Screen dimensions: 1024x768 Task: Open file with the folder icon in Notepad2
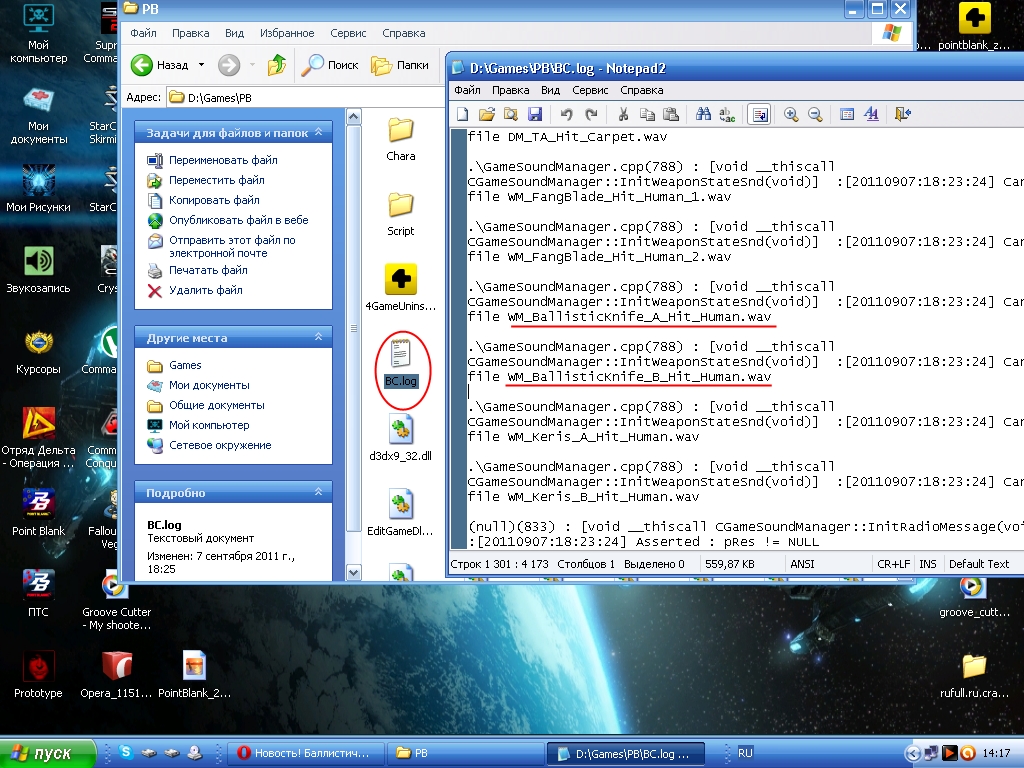487,115
